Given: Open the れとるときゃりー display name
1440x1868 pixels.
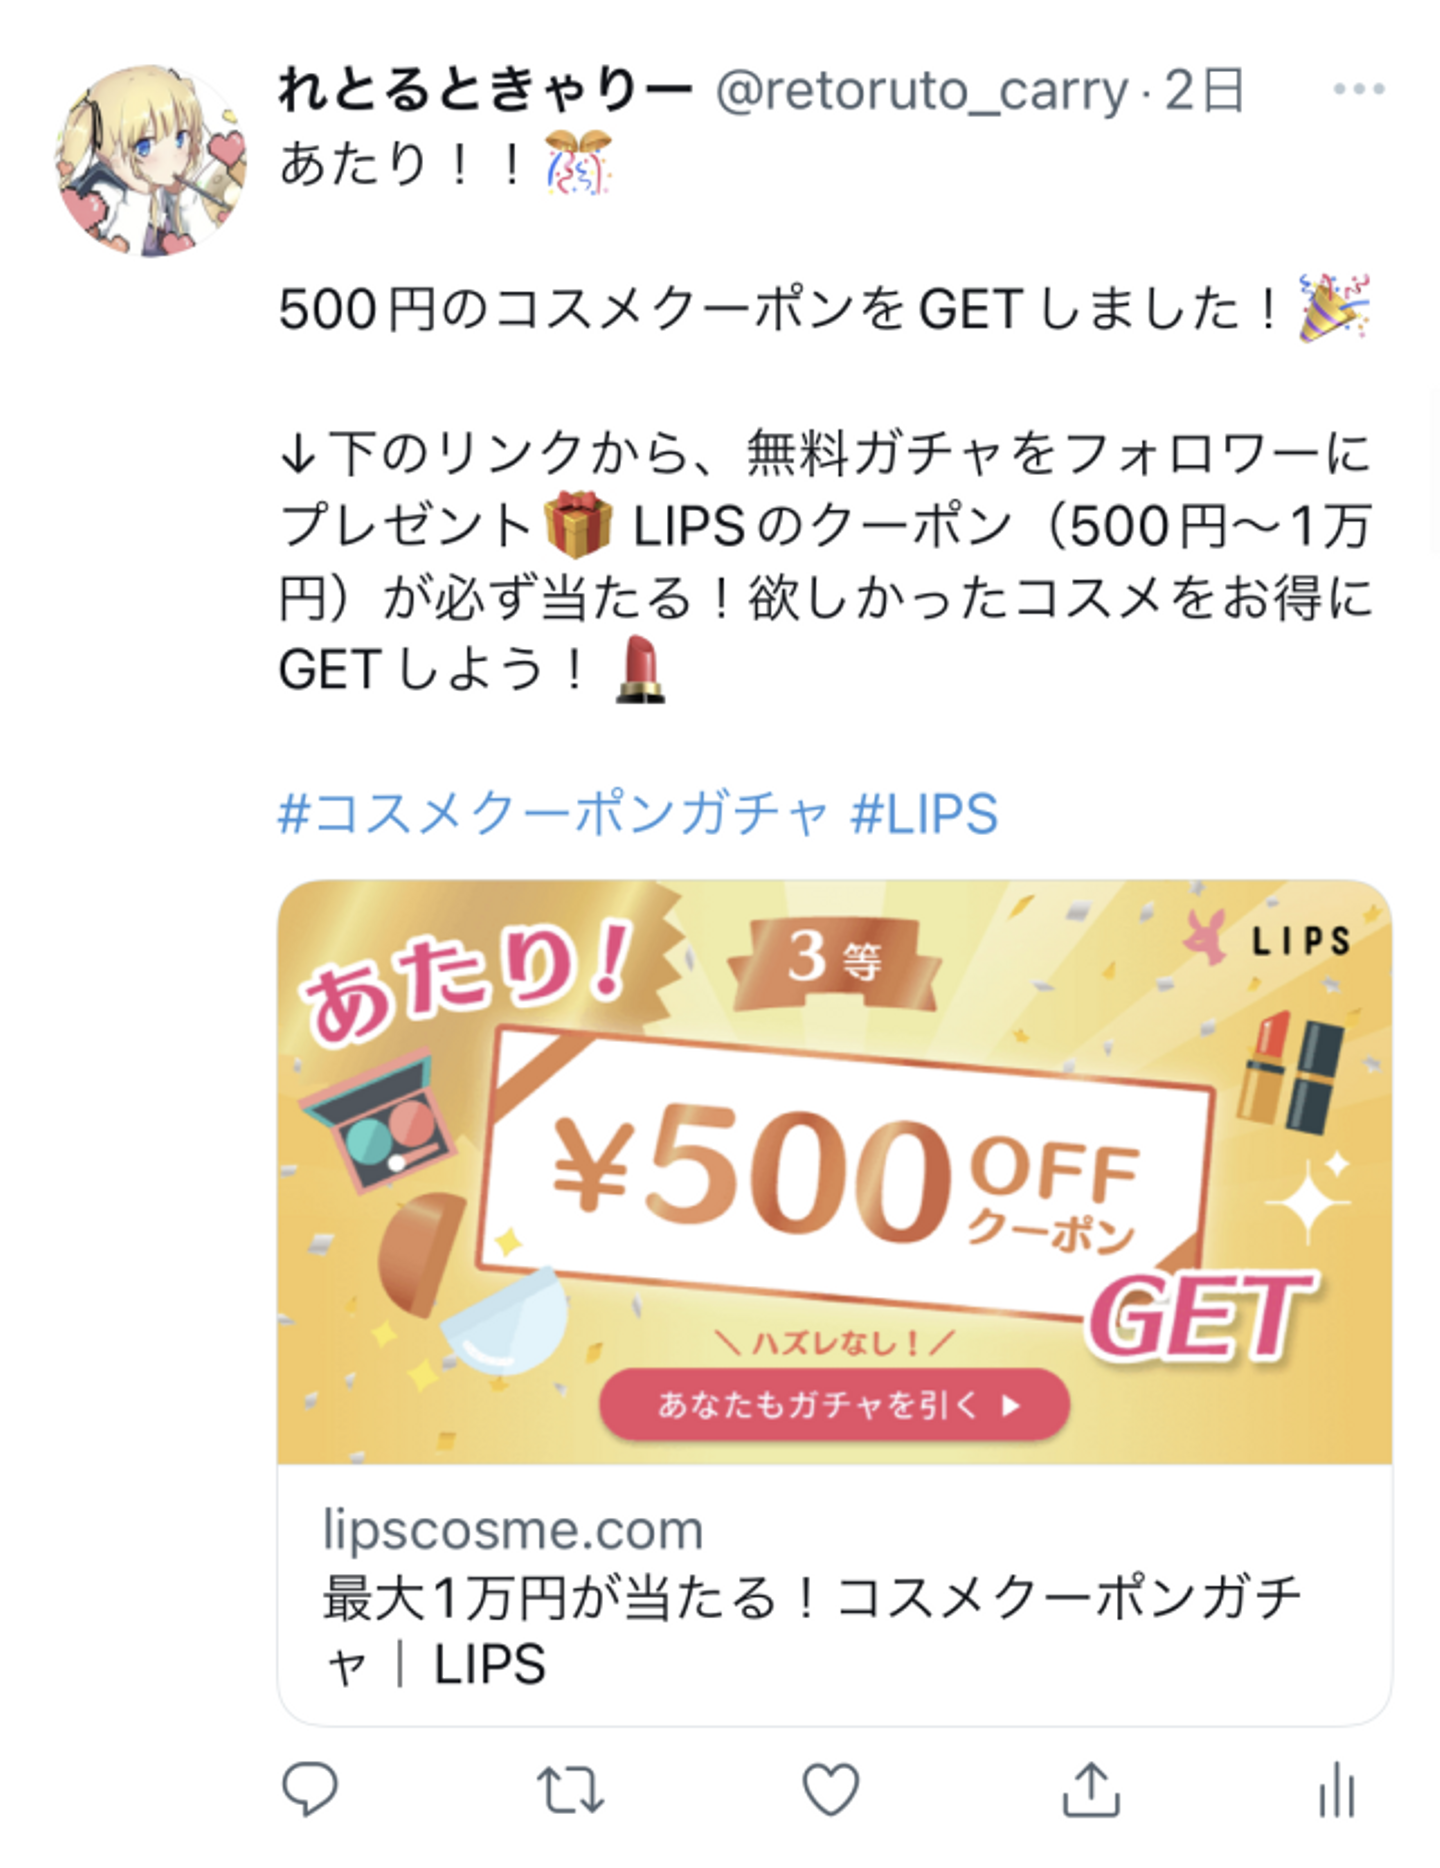Looking at the screenshot, I should click(x=485, y=90).
